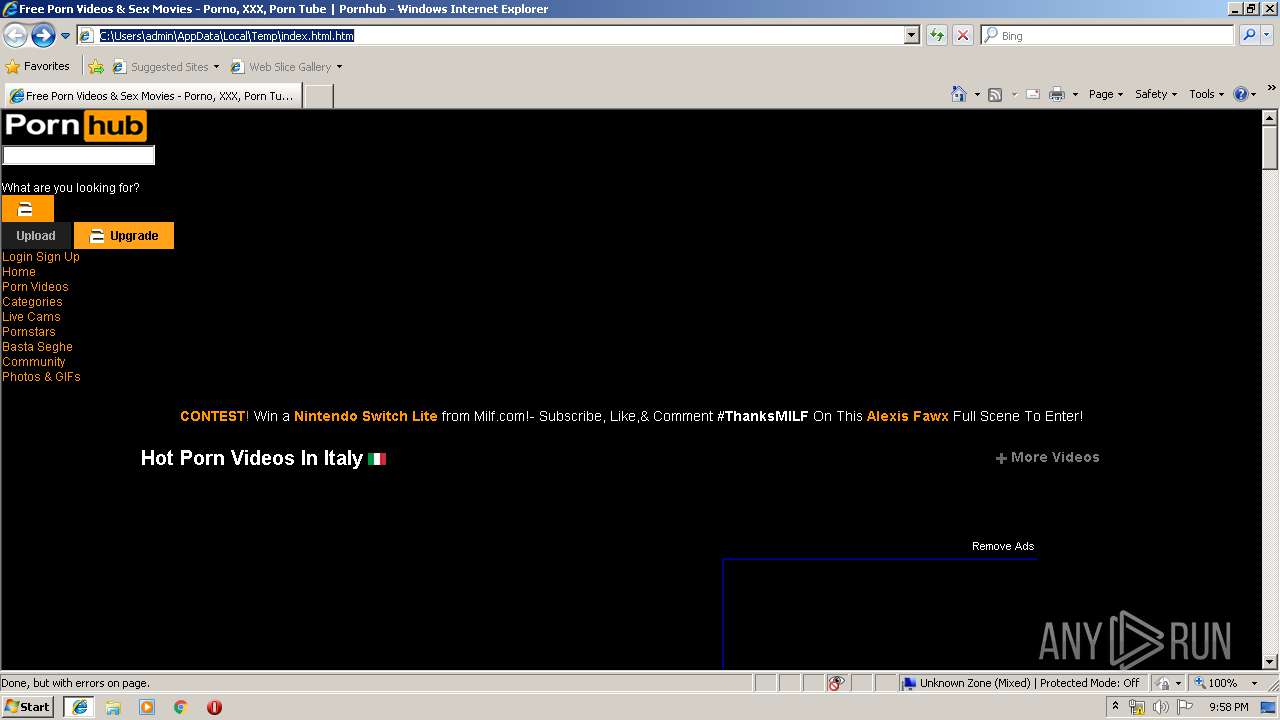This screenshot has height=720, width=1280.
Task: Click the CONTEST link in the banner
Action: pos(213,416)
